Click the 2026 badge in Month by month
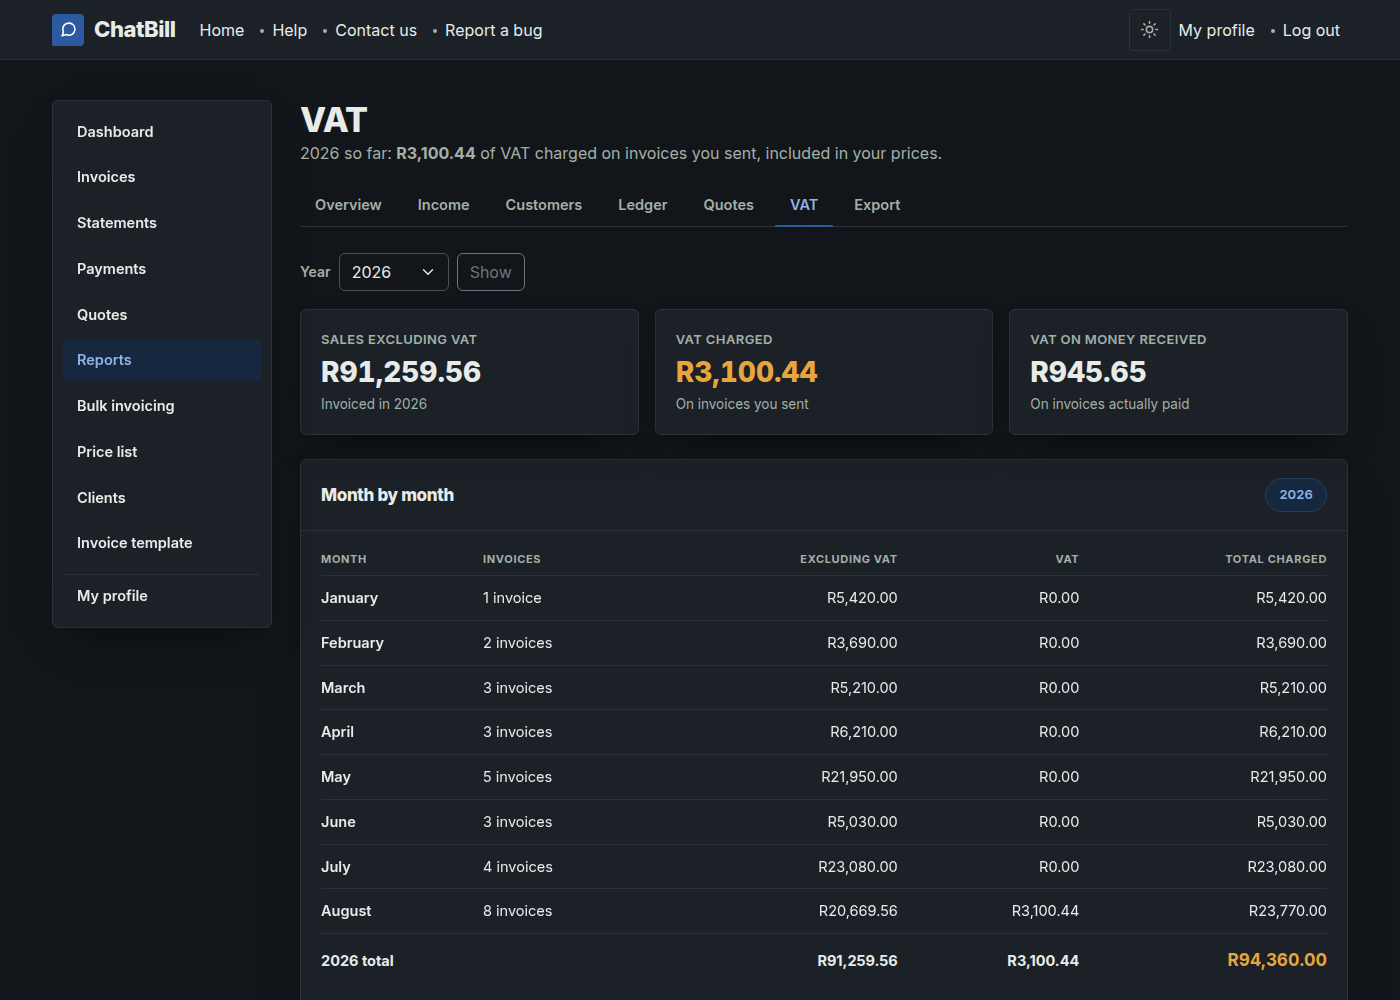1400x1000 pixels. click(1296, 495)
